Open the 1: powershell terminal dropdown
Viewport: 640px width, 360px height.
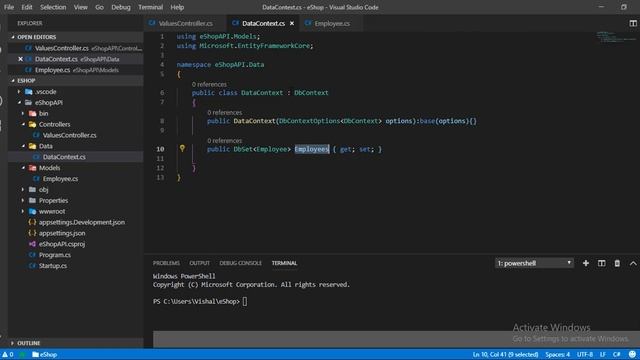[534, 263]
